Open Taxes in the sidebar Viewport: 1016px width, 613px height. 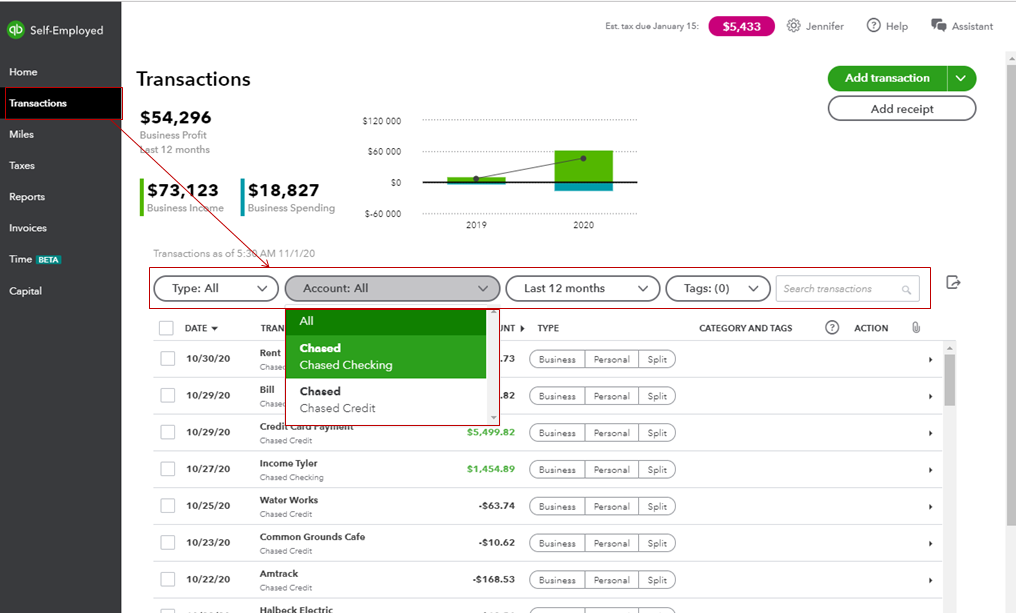coord(22,165)
